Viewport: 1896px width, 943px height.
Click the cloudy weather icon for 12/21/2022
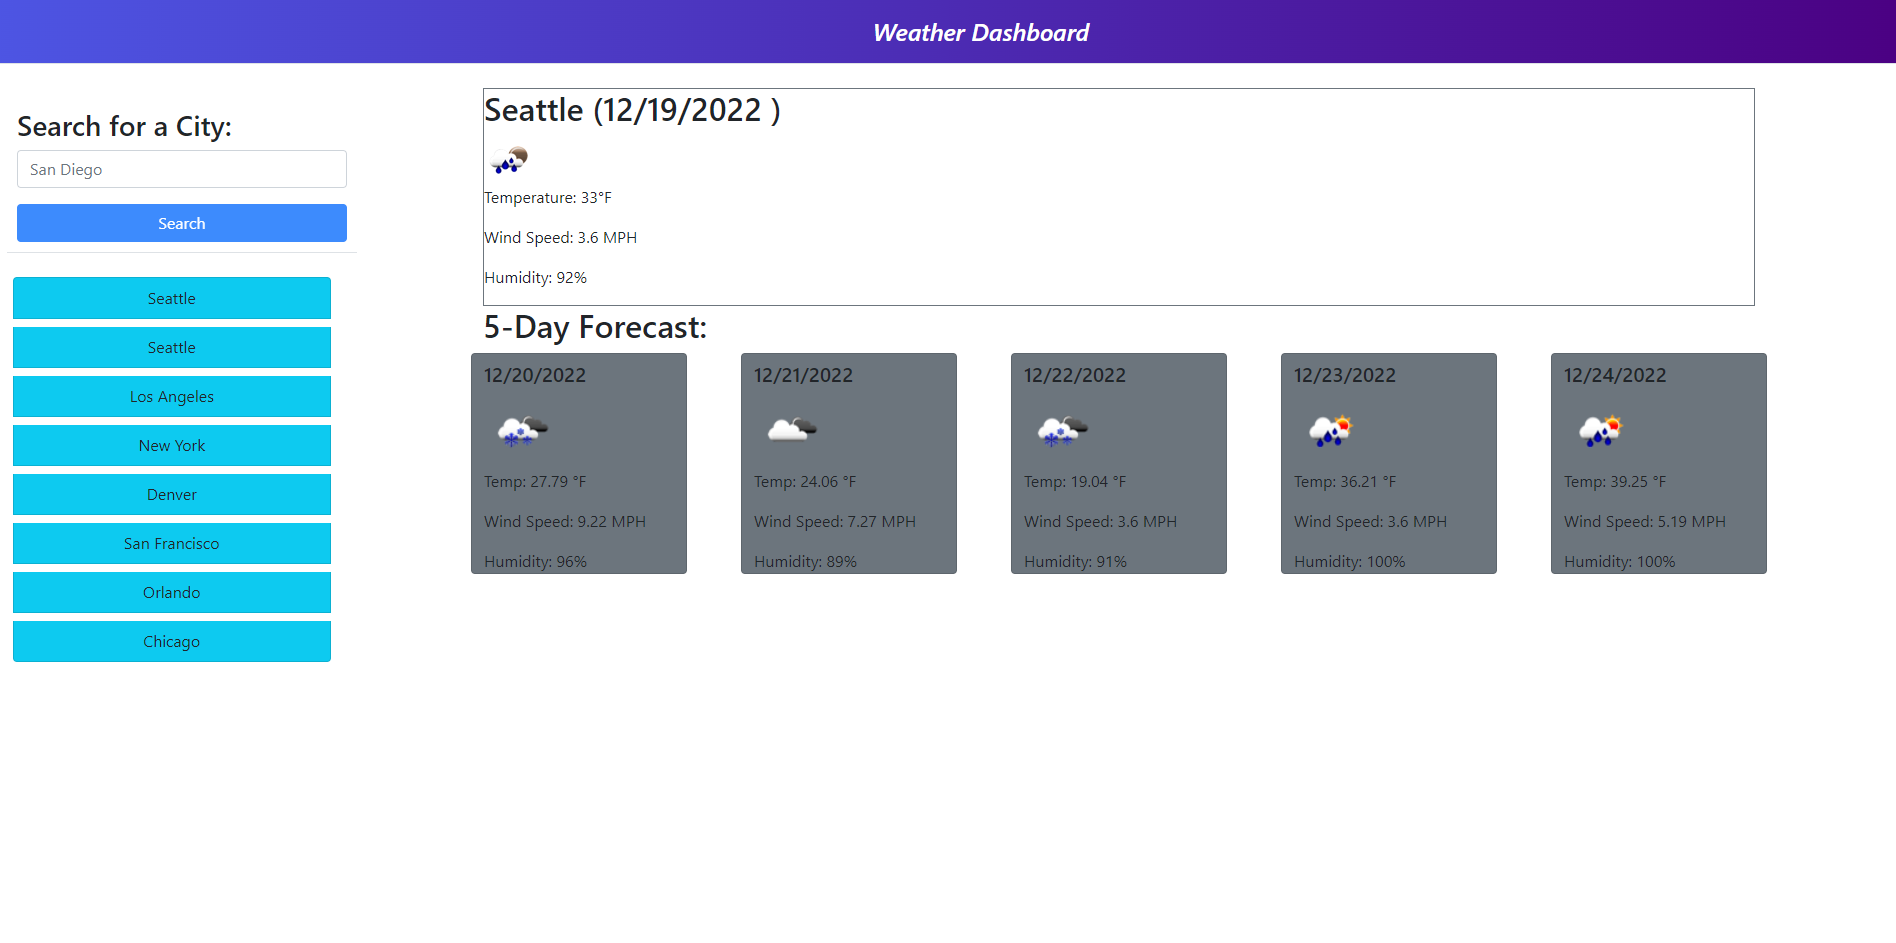789,428
